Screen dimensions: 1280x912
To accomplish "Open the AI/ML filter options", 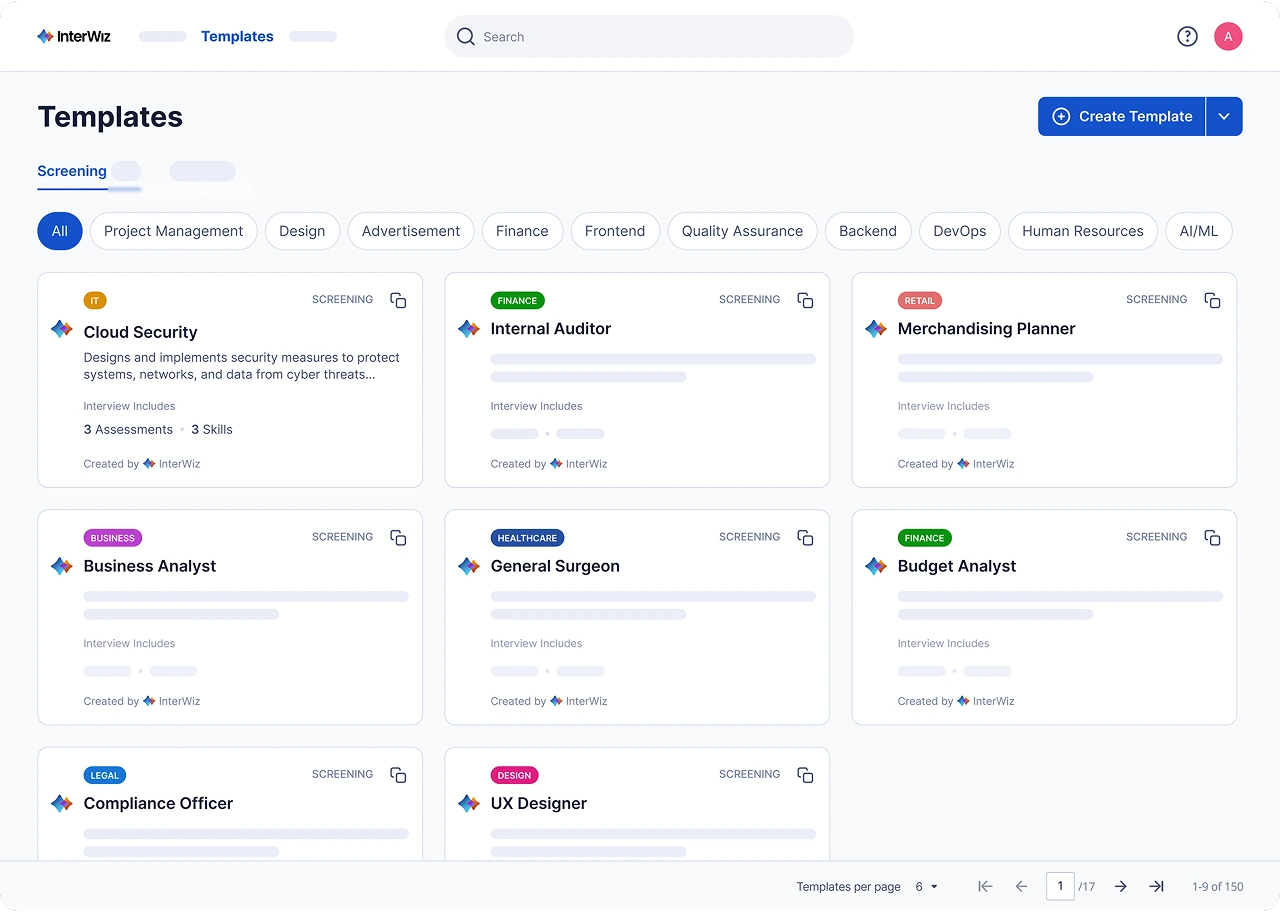I will coord(1198,231).
